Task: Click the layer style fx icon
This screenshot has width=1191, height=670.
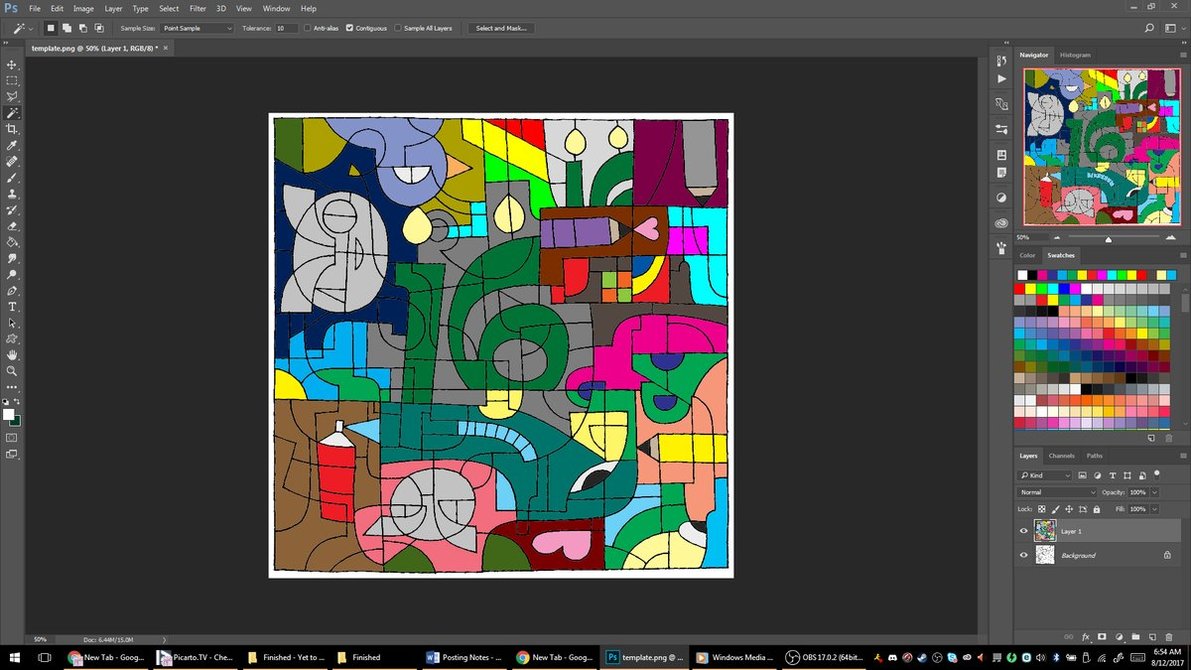Action: click(1085, 636)
